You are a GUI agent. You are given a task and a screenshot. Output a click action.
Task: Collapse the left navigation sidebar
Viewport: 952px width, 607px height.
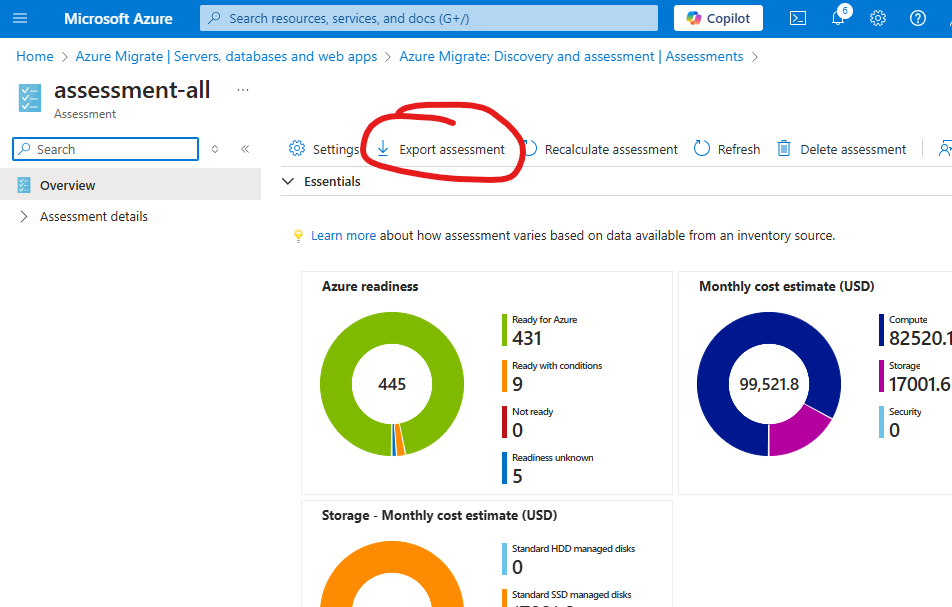pos(245,149)
